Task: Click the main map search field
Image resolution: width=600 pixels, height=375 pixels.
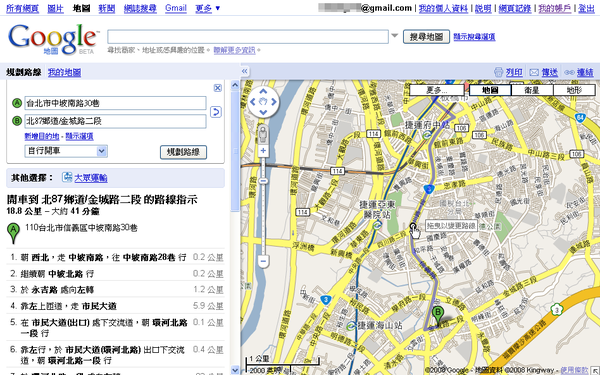Action: coord(248,37)
